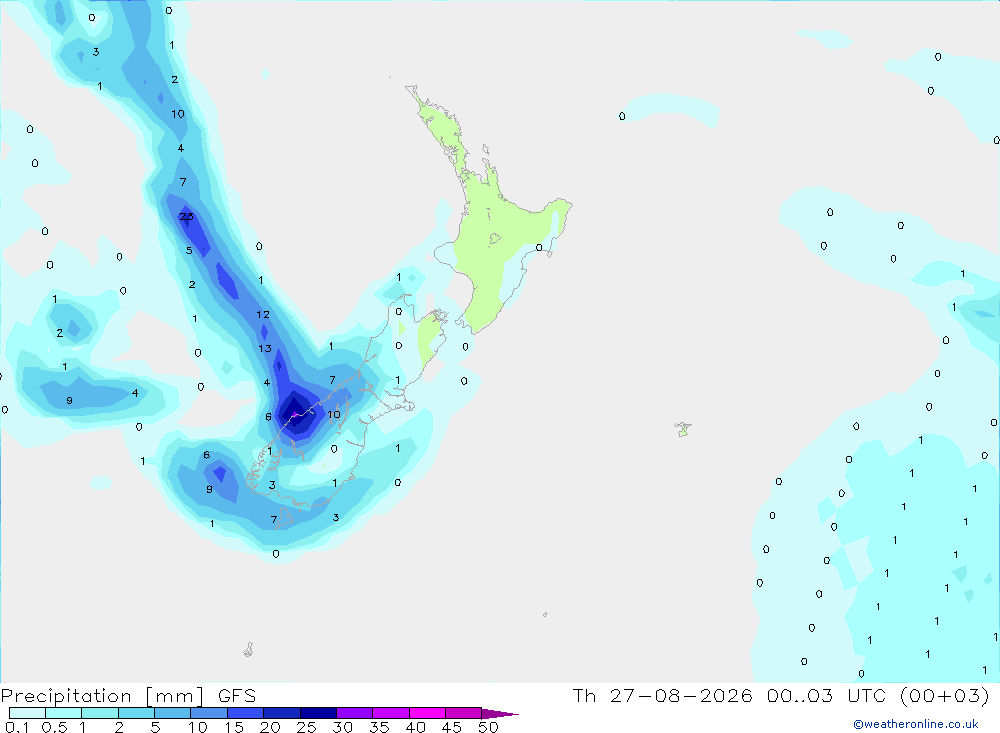Click the 40–45 mm magenta legend swatch
1000x733 pixels.
427,713
